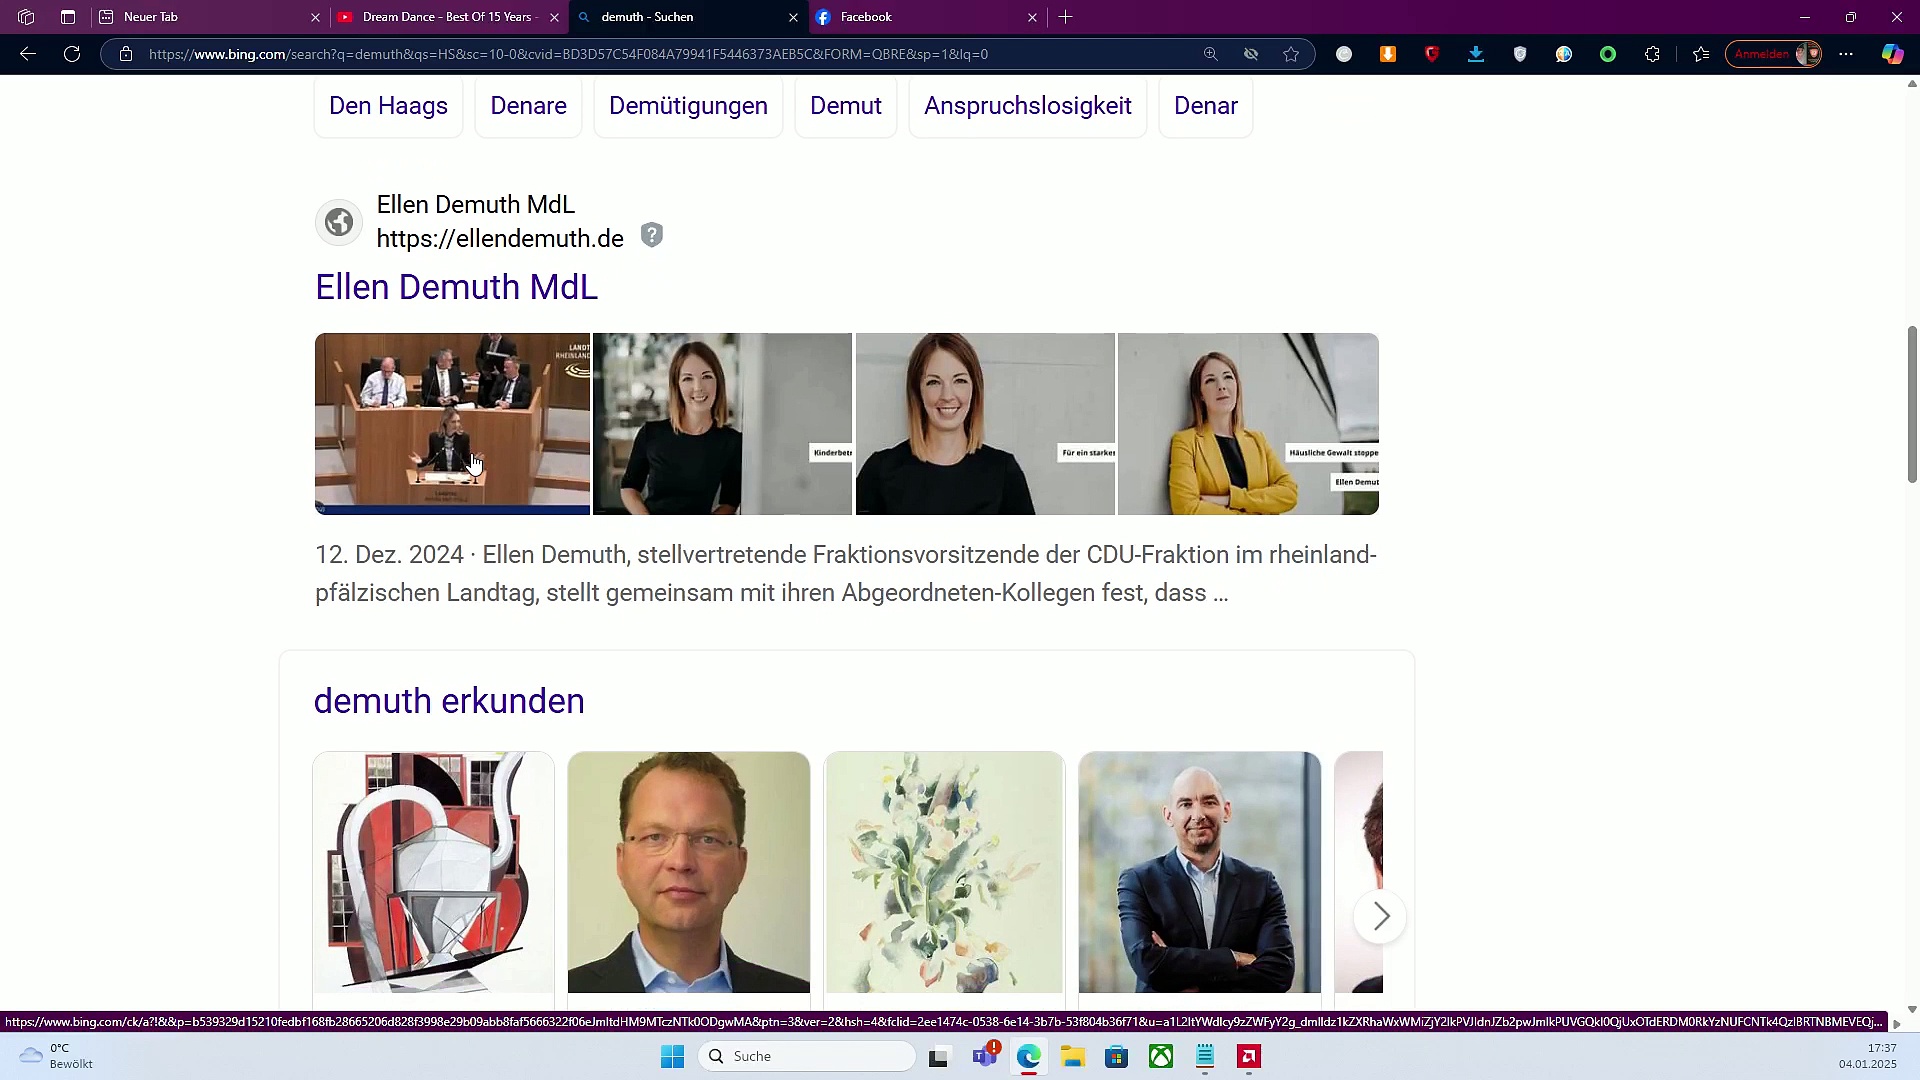Click the blue download arrow extension icon
This screenshot has height=1080, width=1920.
1476,54
